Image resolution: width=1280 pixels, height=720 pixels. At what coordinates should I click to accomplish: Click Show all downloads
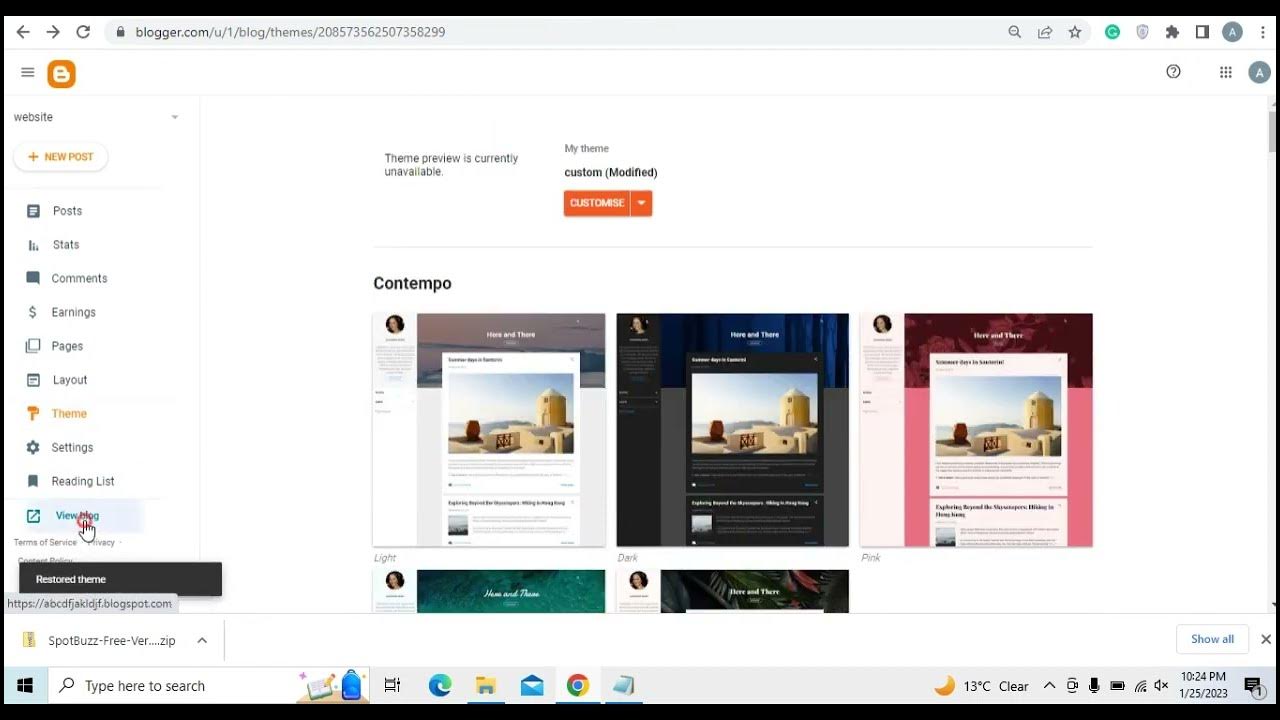tap(1212, 640)
